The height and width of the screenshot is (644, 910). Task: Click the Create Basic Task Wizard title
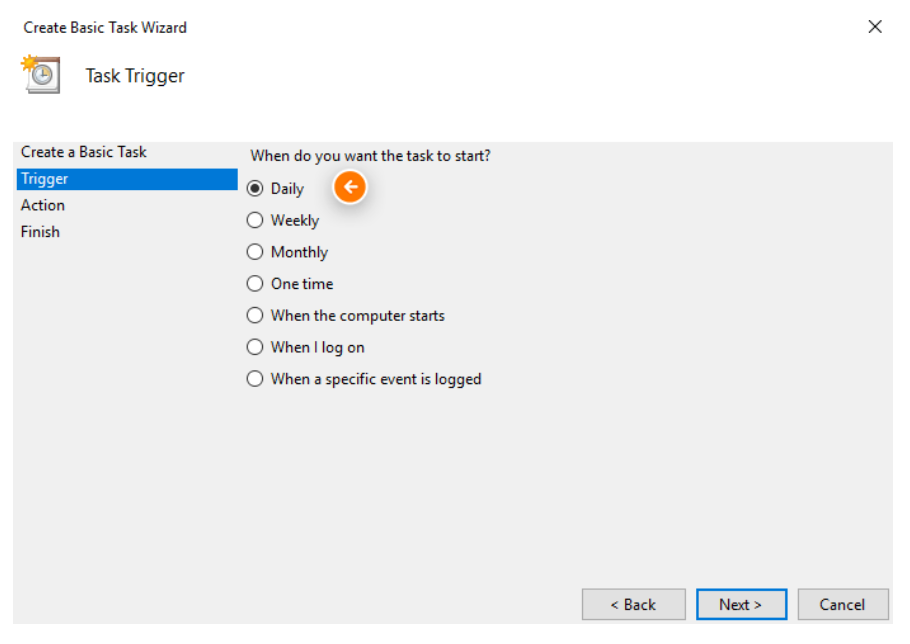[x=105, y=27]
